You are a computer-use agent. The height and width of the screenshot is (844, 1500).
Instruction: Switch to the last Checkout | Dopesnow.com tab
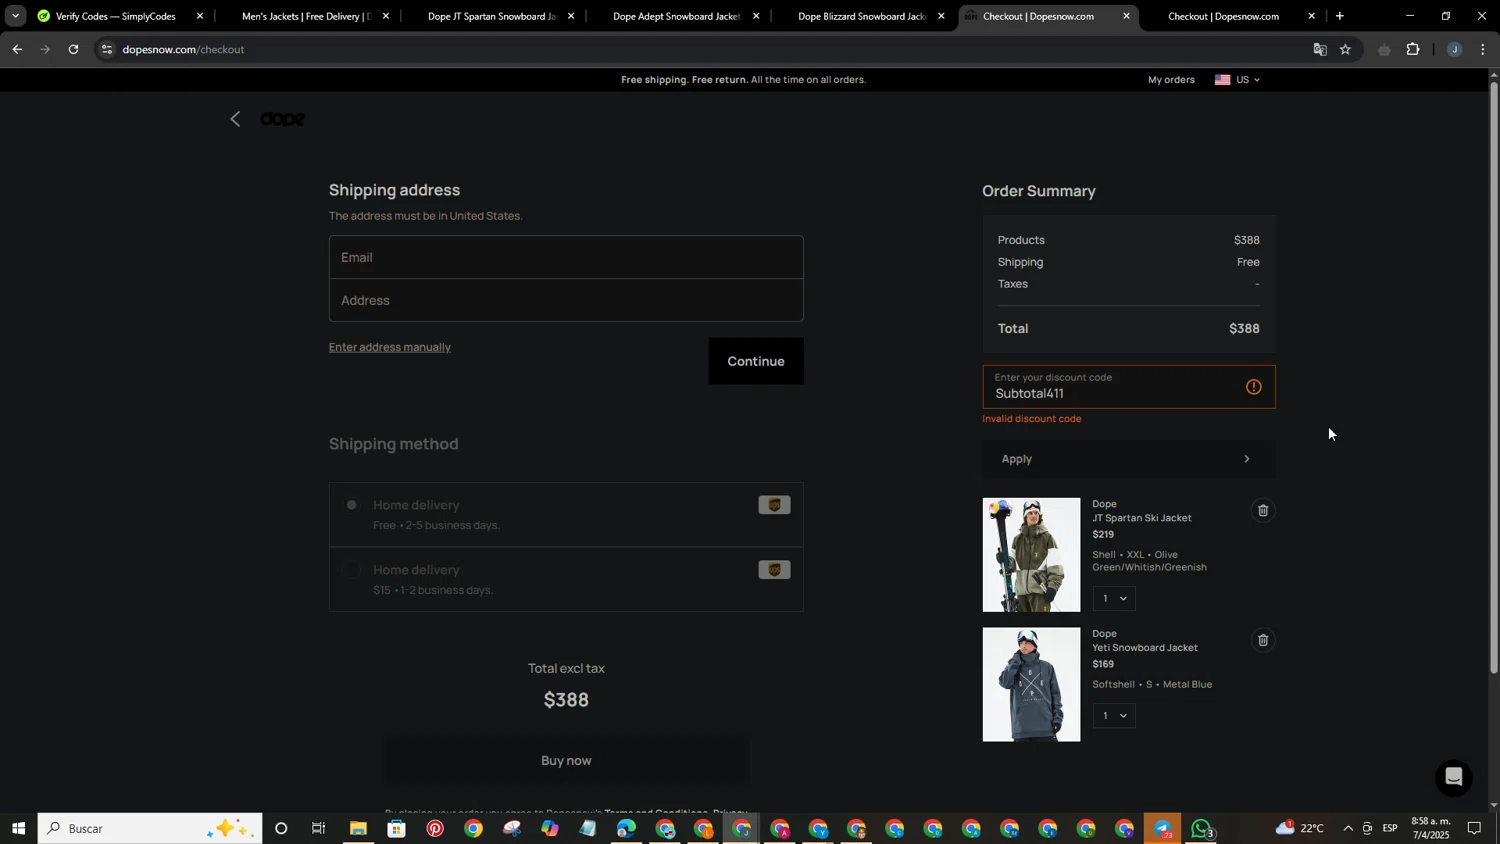pyautogui.click(x=1223, y=16)
